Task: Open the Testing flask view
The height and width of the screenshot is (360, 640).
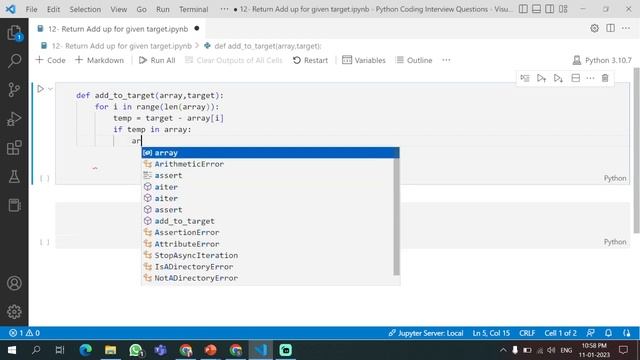Action: click(x=14, y=177)
